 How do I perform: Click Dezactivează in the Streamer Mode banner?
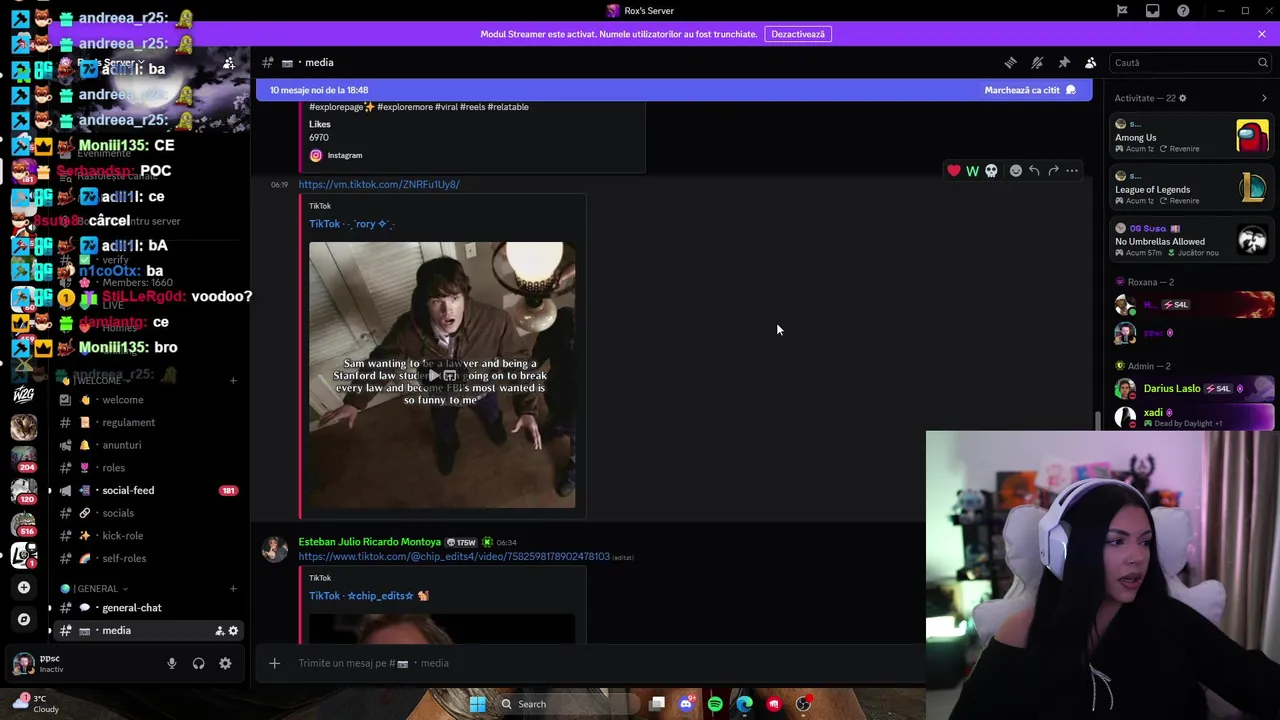[x=798, y=34]
